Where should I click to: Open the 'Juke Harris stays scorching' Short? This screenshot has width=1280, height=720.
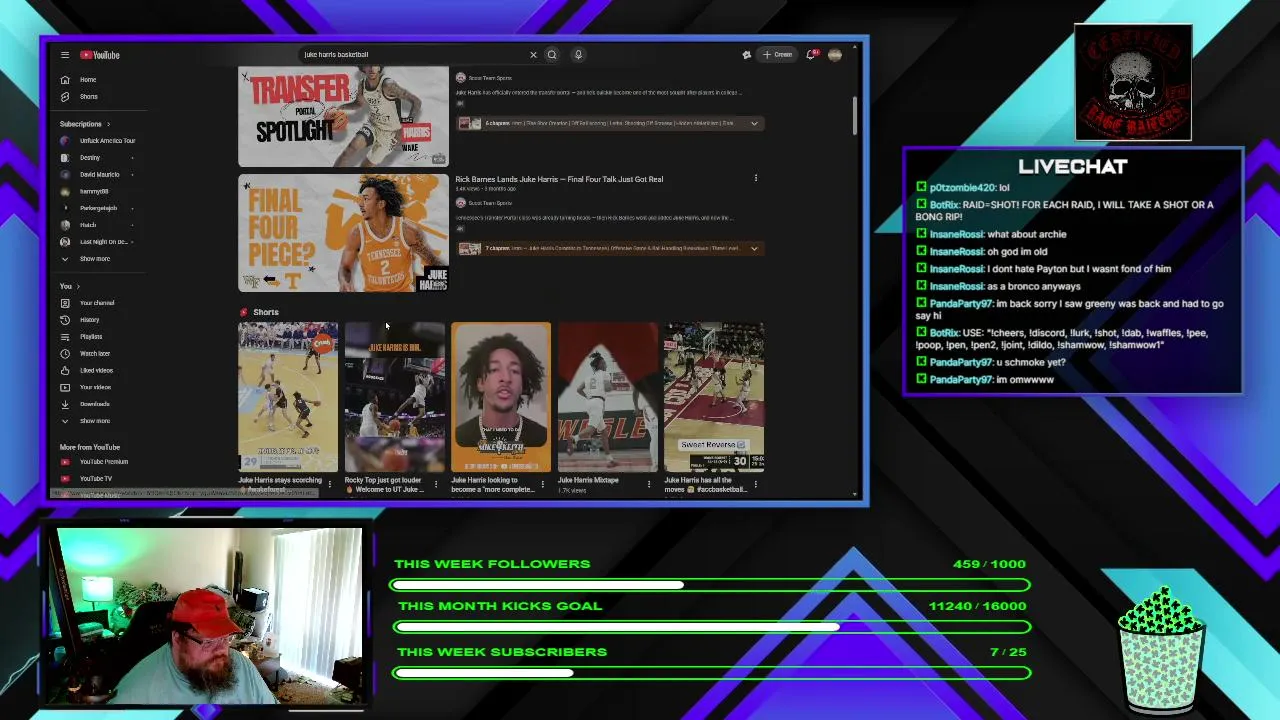288,397
